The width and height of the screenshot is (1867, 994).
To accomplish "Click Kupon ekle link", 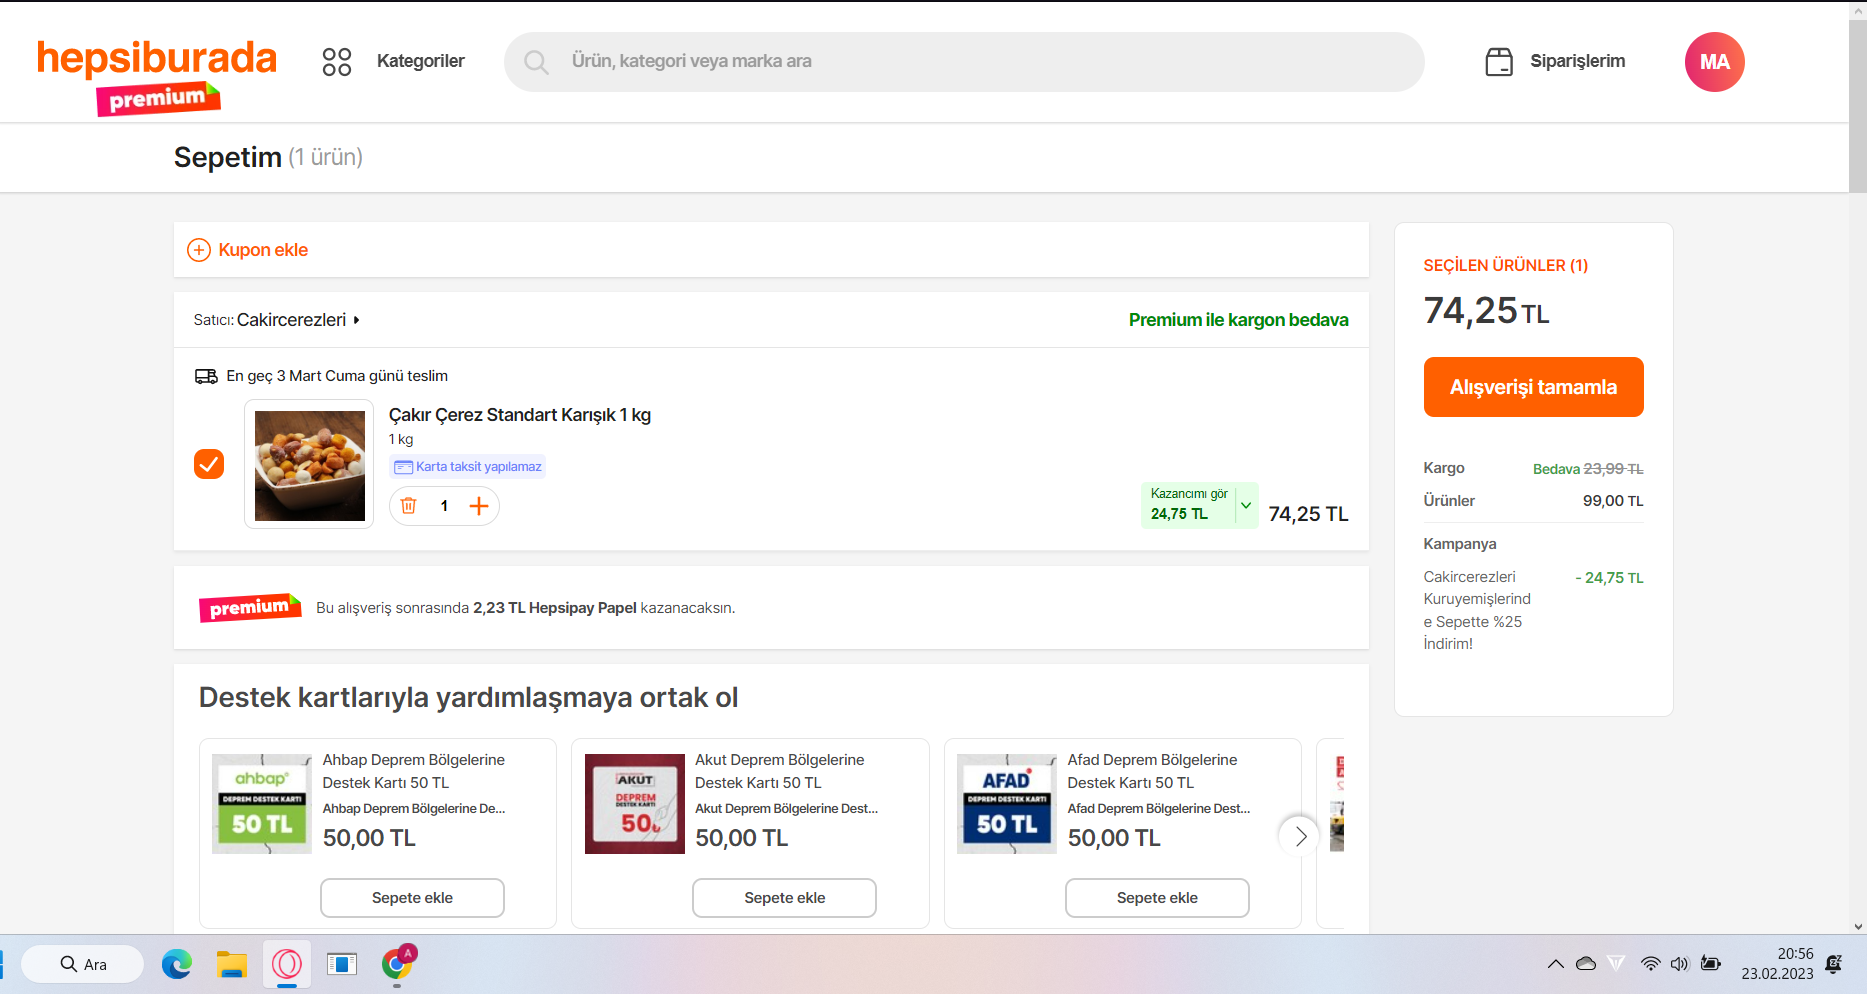I will click(263, 250).
